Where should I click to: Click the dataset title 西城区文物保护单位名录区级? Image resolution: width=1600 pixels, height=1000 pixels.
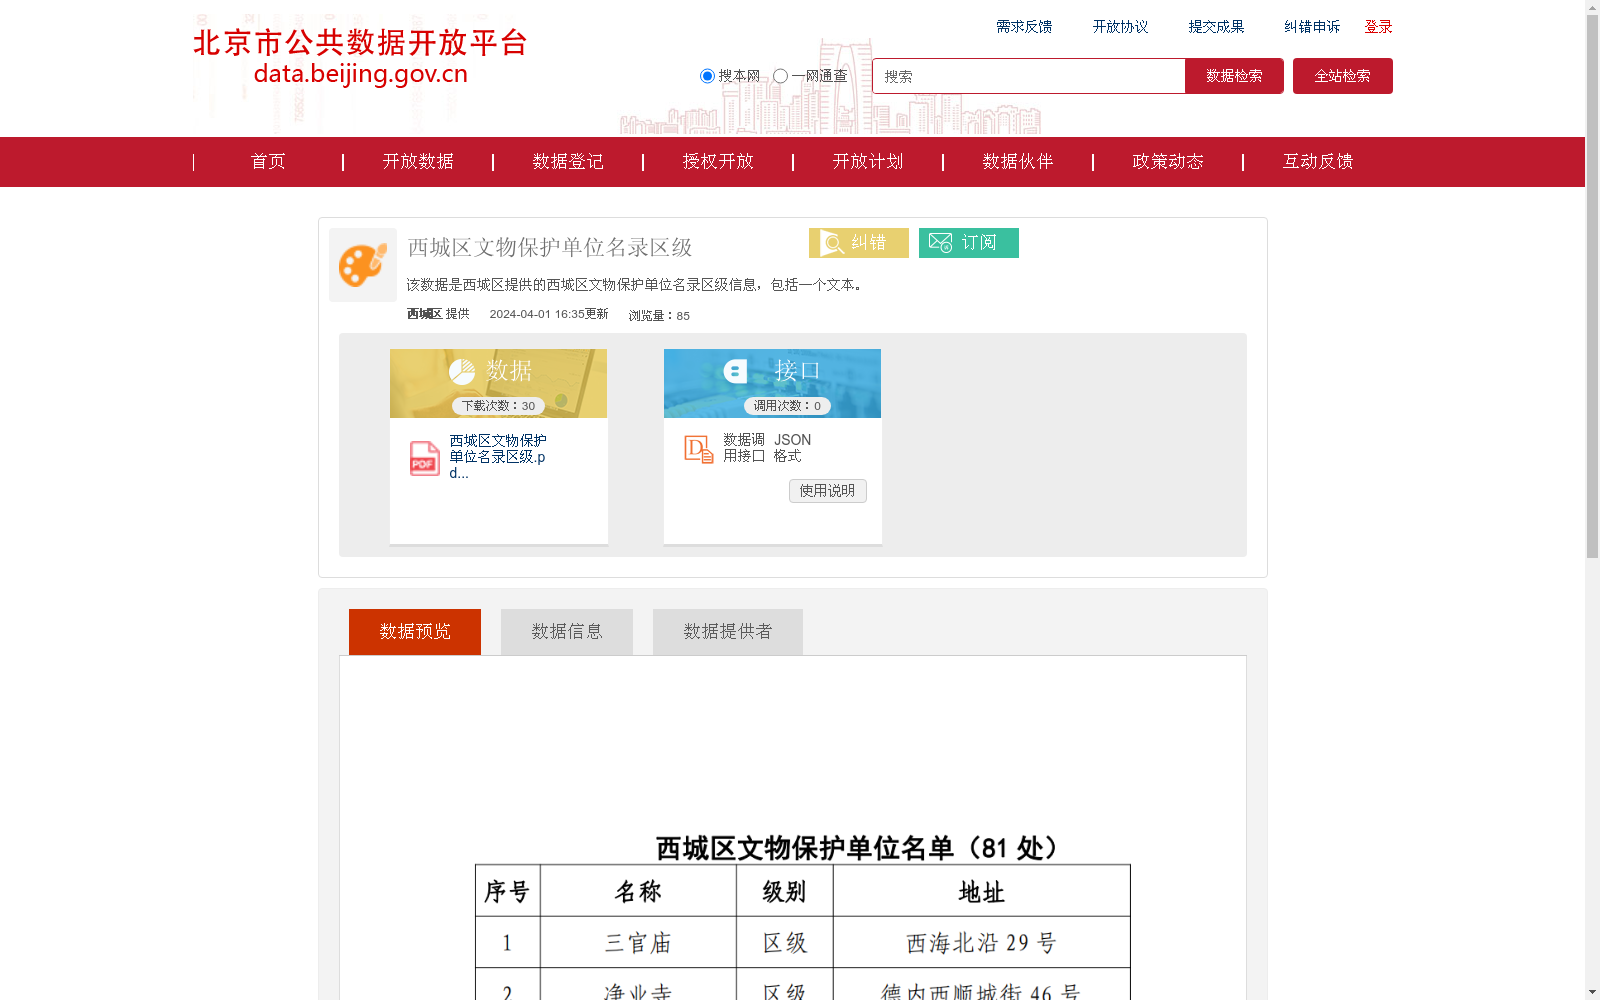[x=550, y=247]
